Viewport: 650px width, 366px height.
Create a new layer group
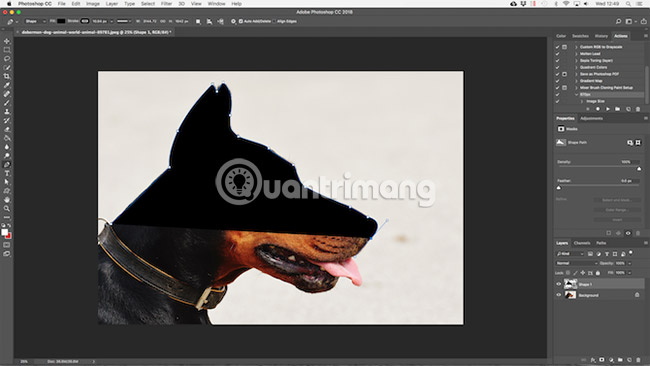620,360
